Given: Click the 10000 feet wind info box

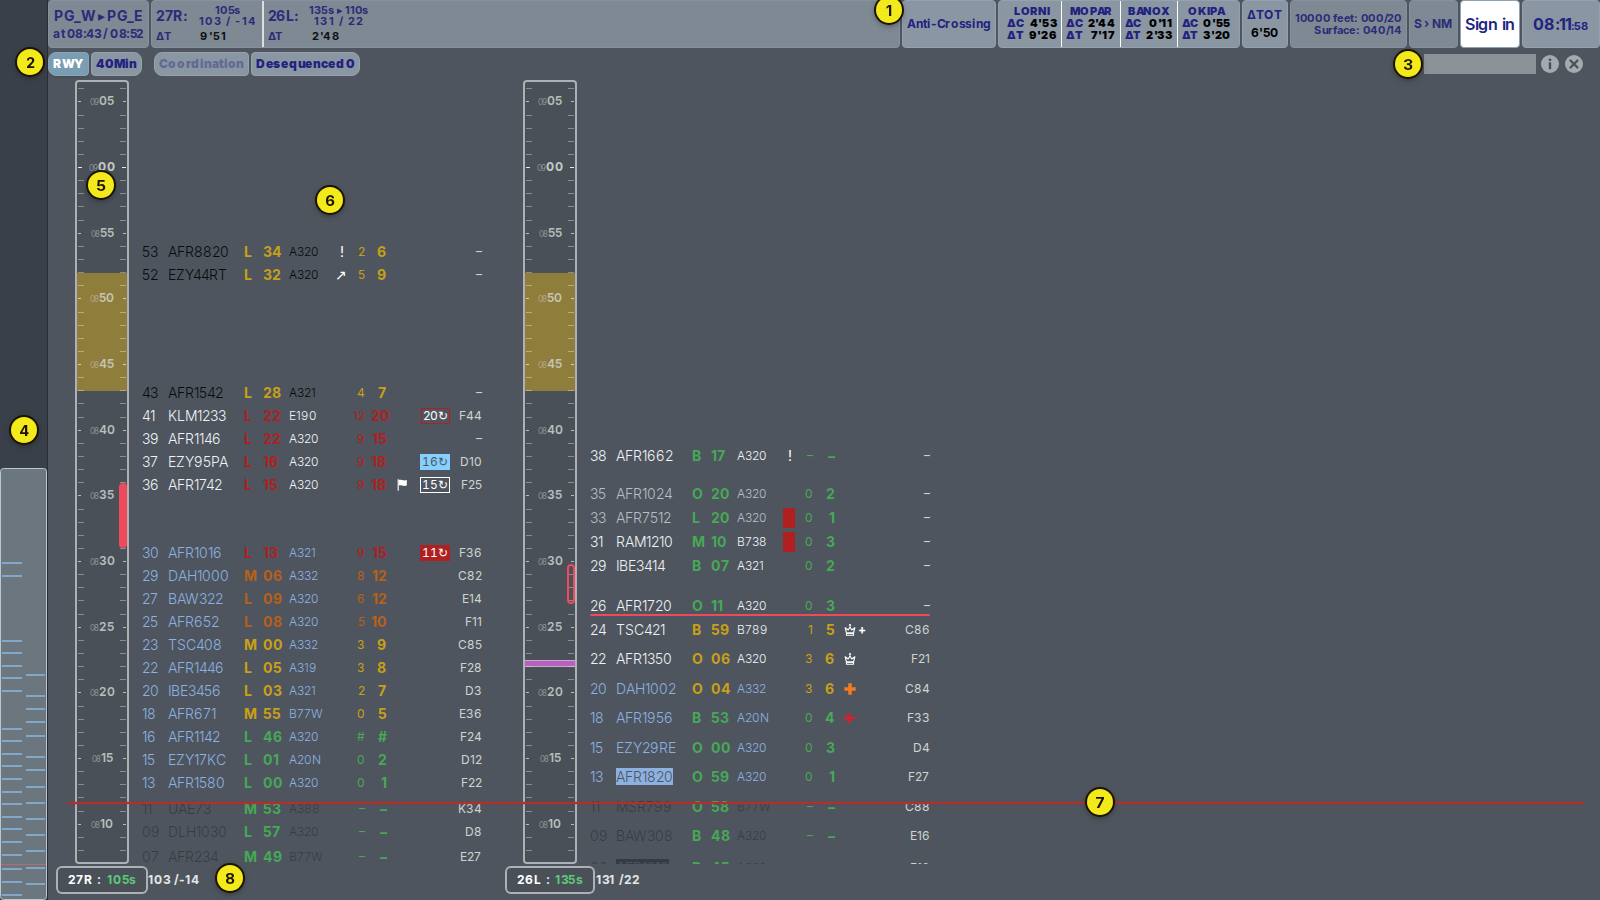Looking at the screenshot, I should click(1348, 24).
